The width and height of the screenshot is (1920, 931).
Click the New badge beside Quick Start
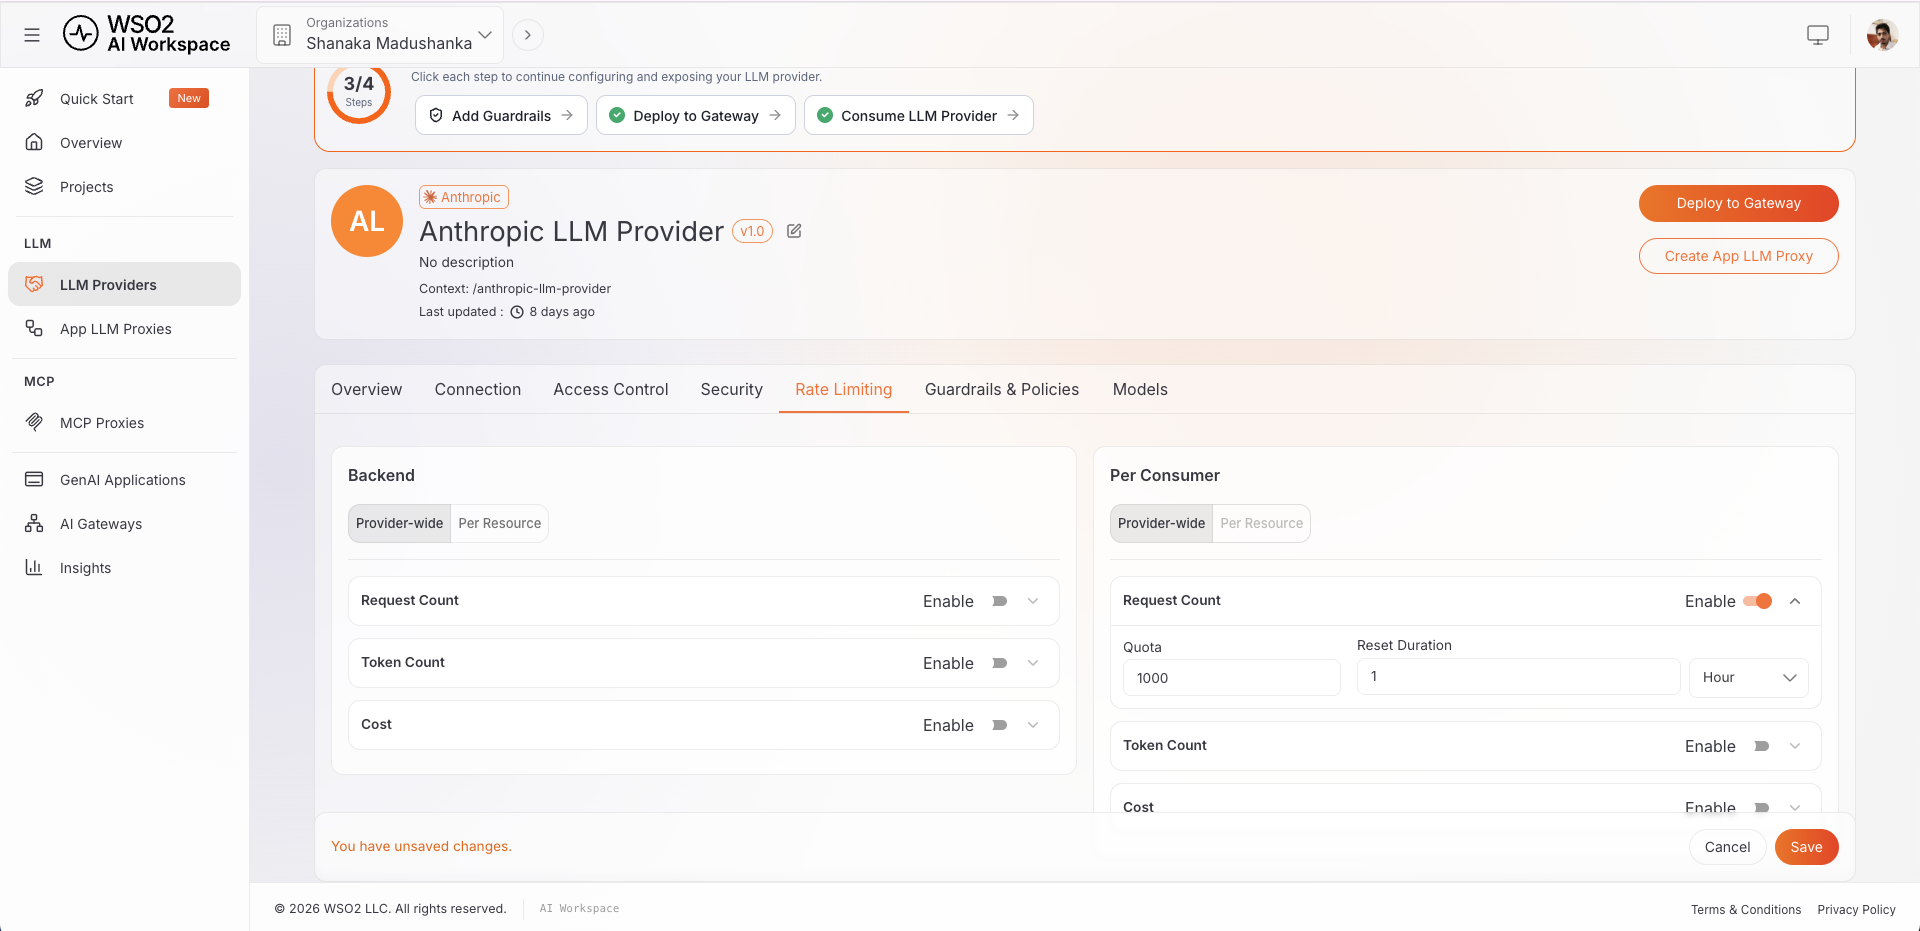pyautogui.click(x=189, y=98)
